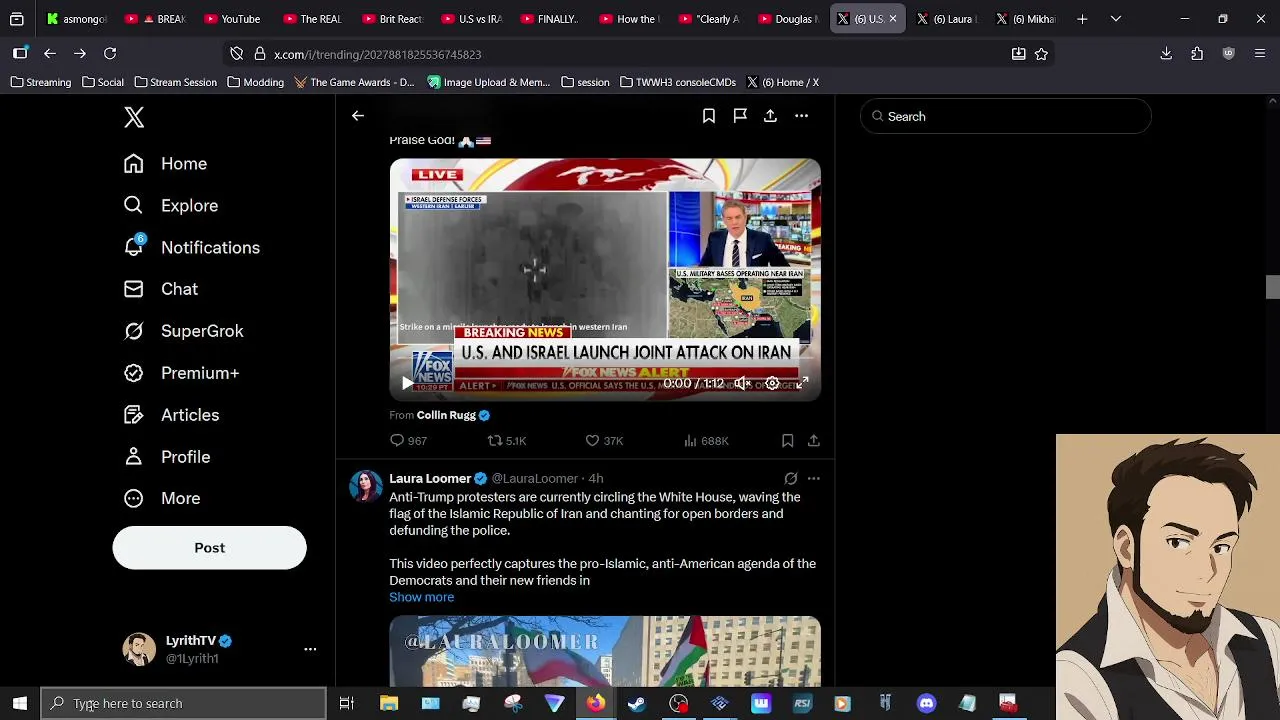
Task: Share the Collin Rugg post
Action: [814, 441]
